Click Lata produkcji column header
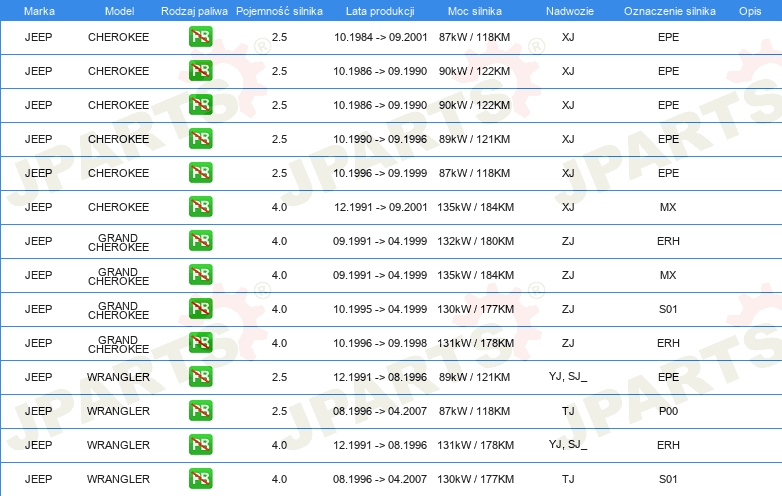The height and width of the screenshot is (496, 782). pos(380,11)
